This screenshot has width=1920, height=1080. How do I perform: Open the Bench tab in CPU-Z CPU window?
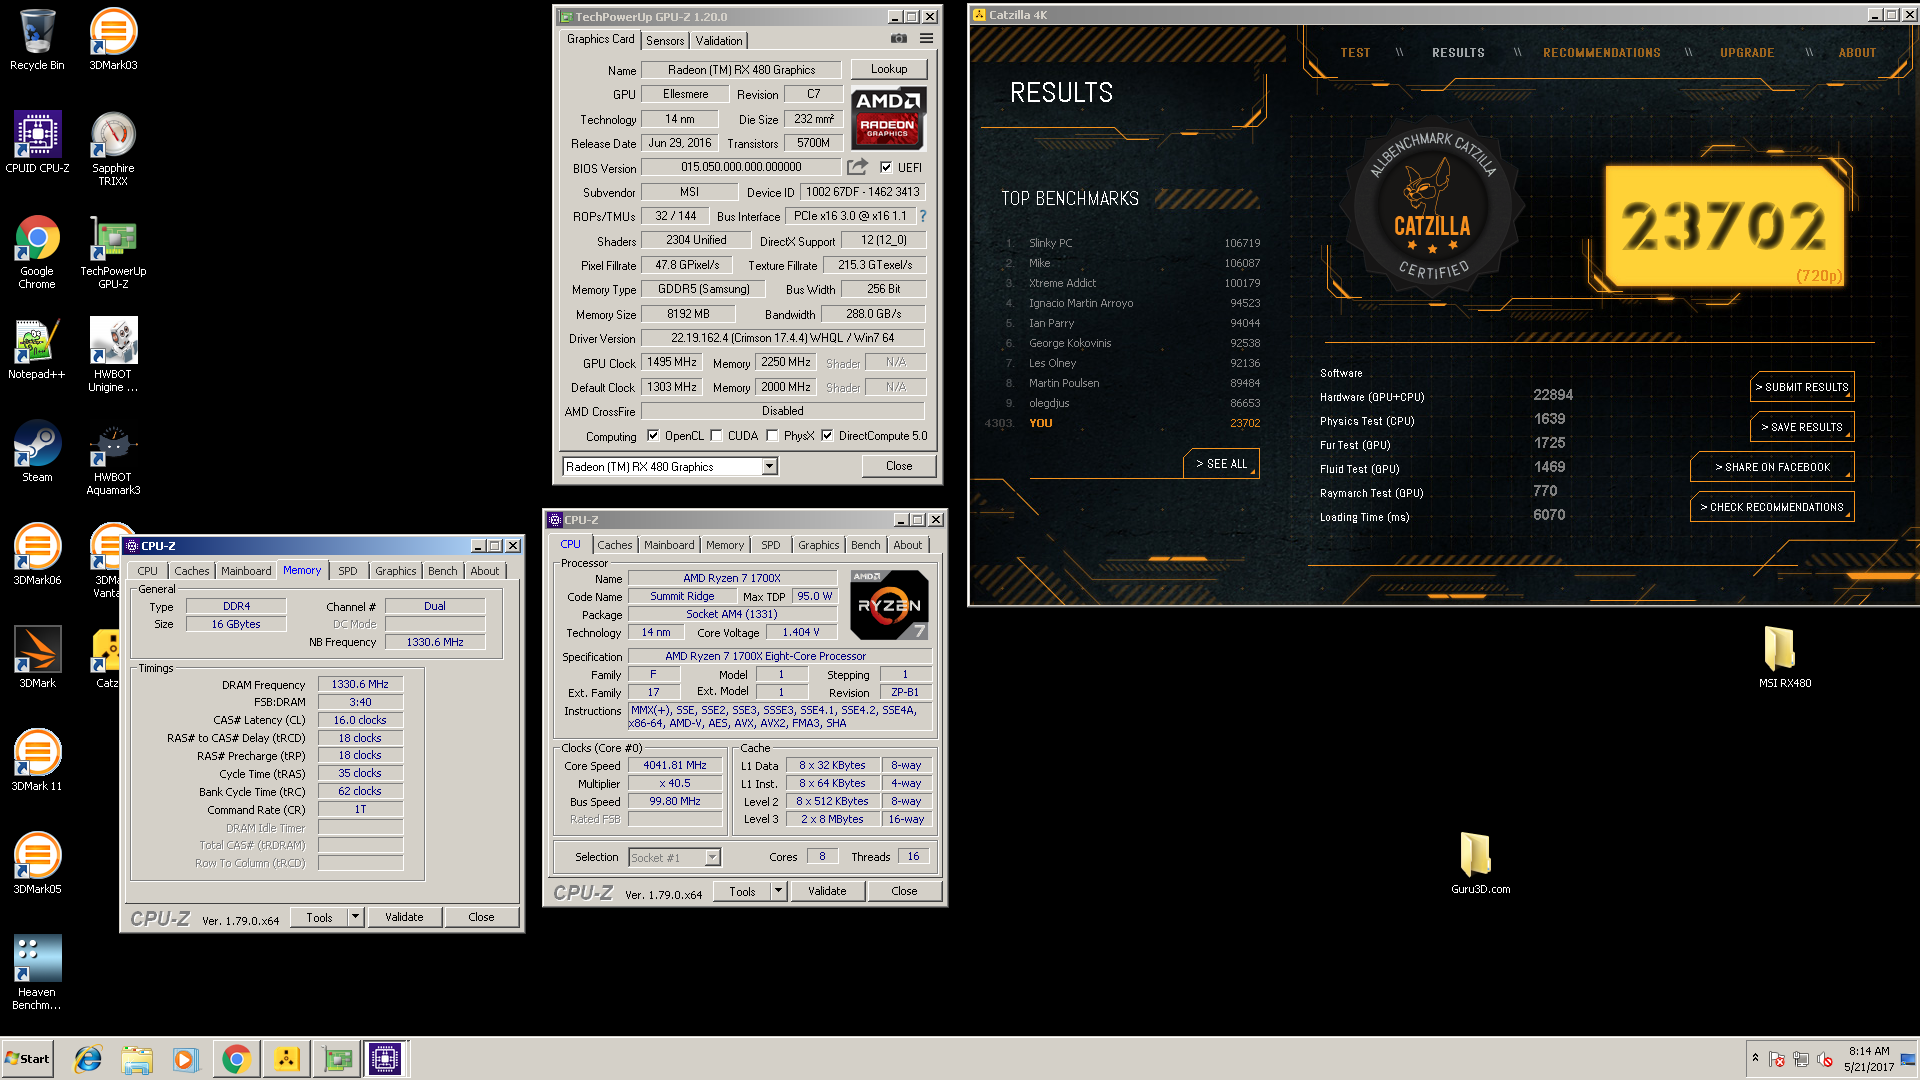coord(866,545)
